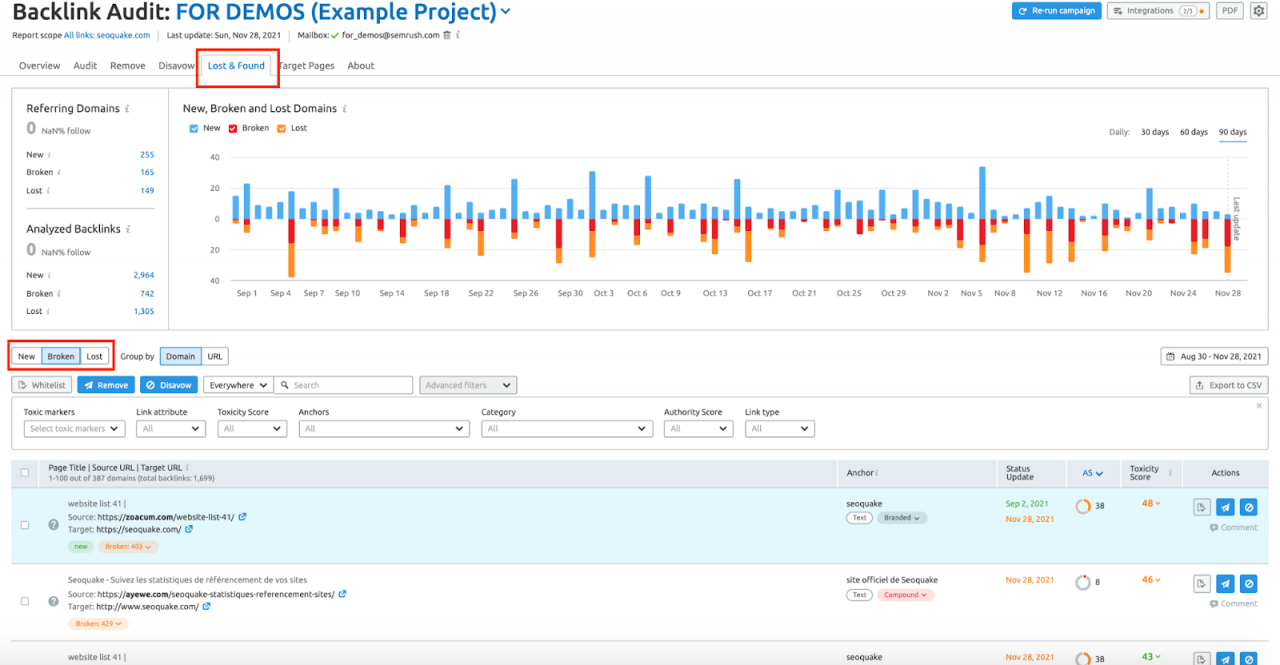The height and width of the screenshot is (665, 1280).
Task: Click the Whitelist button above the table
Action: click(42, 385)
